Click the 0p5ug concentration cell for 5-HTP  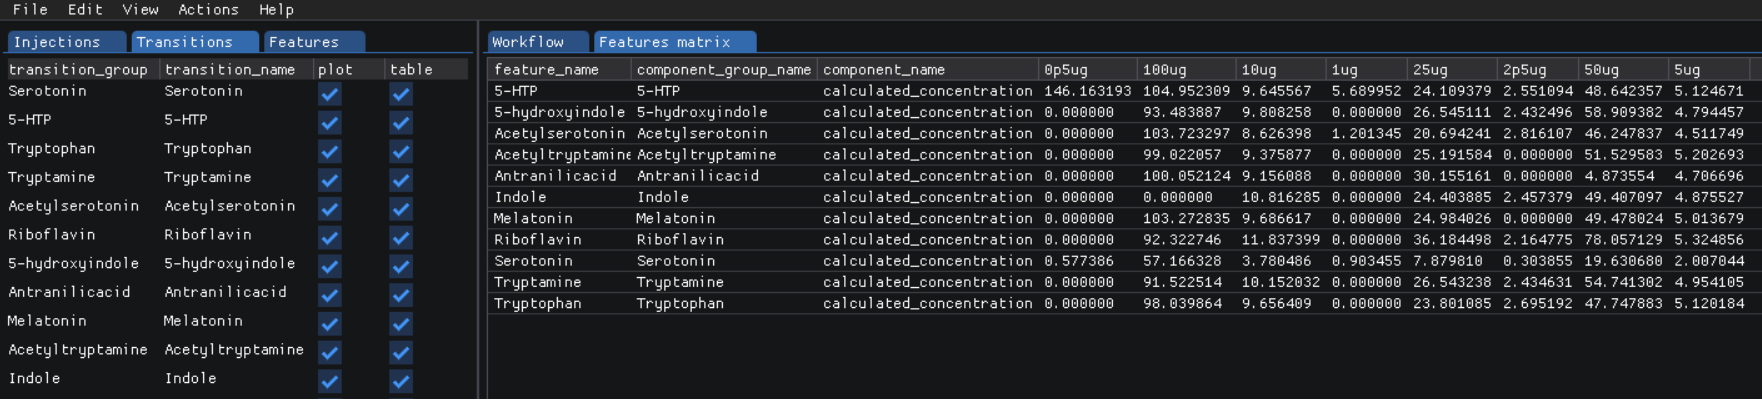point(1087,91)
